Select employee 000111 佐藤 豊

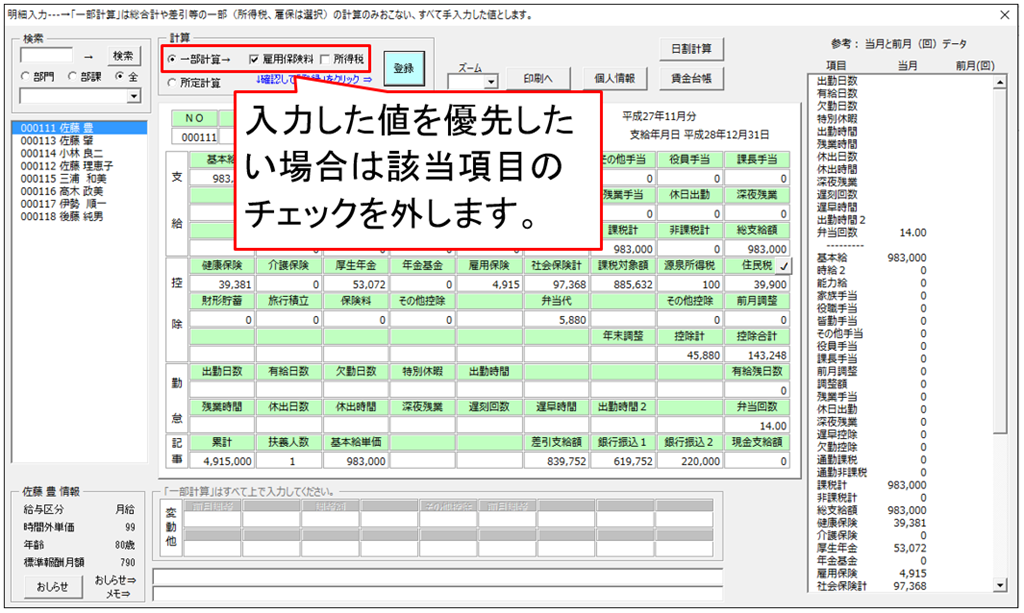point(80,128)
